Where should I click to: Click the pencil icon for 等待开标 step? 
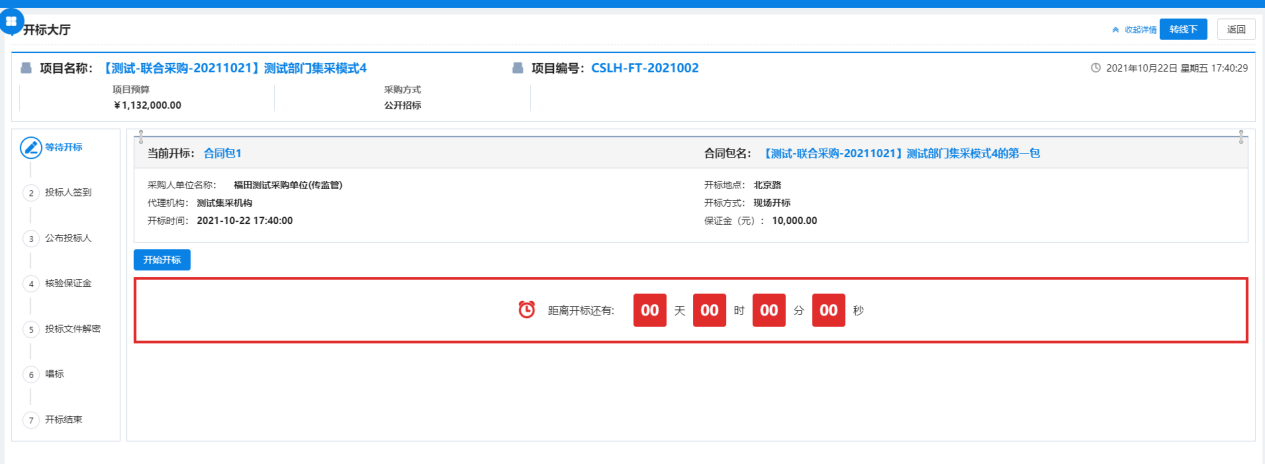coord(31,147)
